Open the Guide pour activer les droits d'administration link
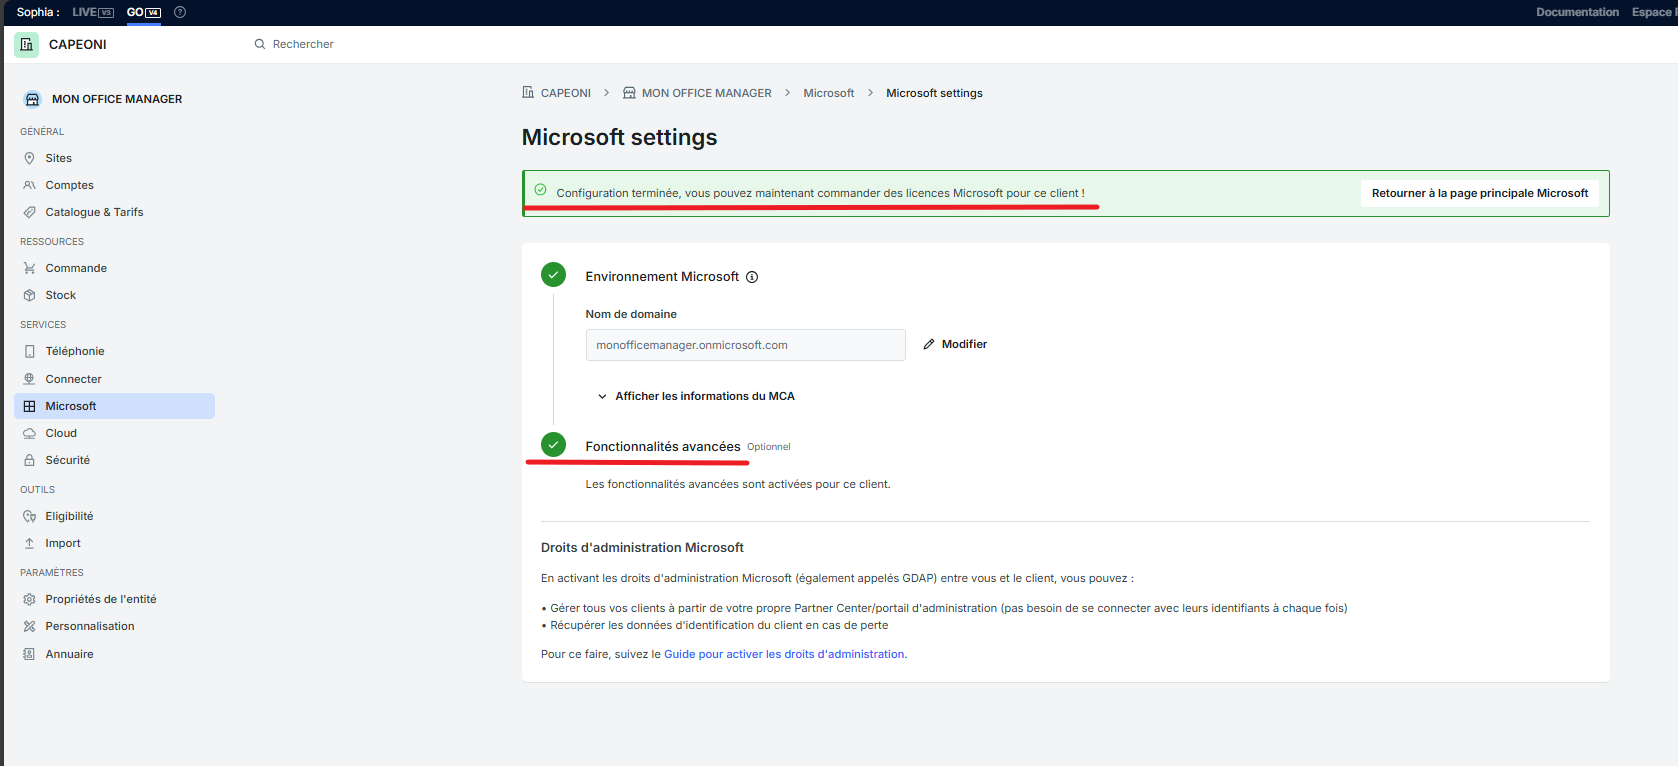Viewport: 1678px width, 766px height. (784, 654)
